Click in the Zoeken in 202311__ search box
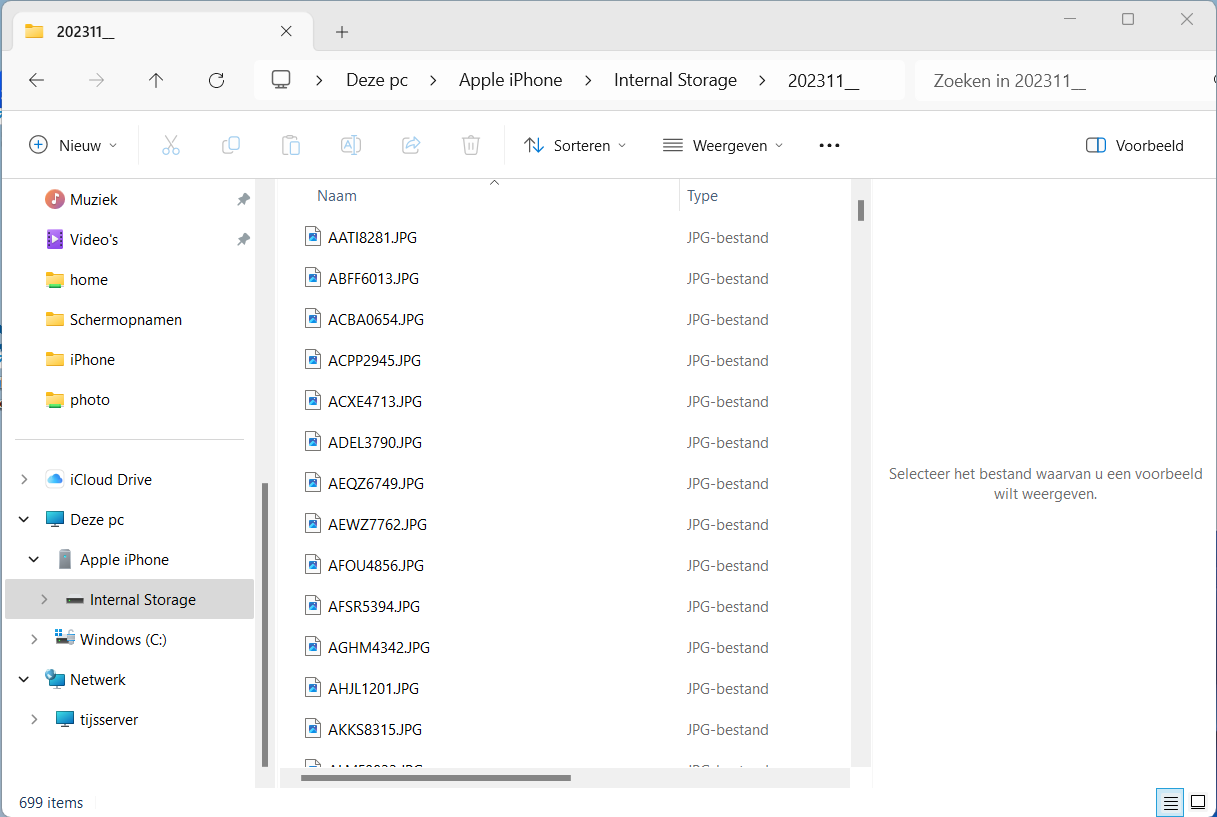This screenshot has height=817, width=1217. [1060, 81]
